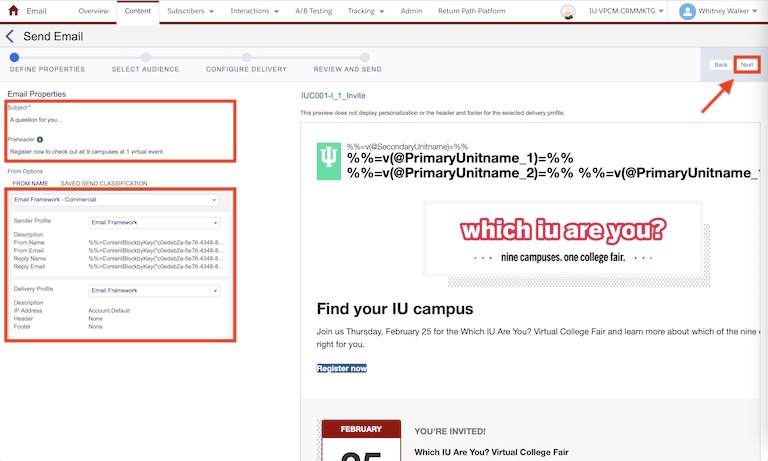This screenshot has height=461, width=768.
Task: Expand the Interactions menu
Action: tap(255, 11)
